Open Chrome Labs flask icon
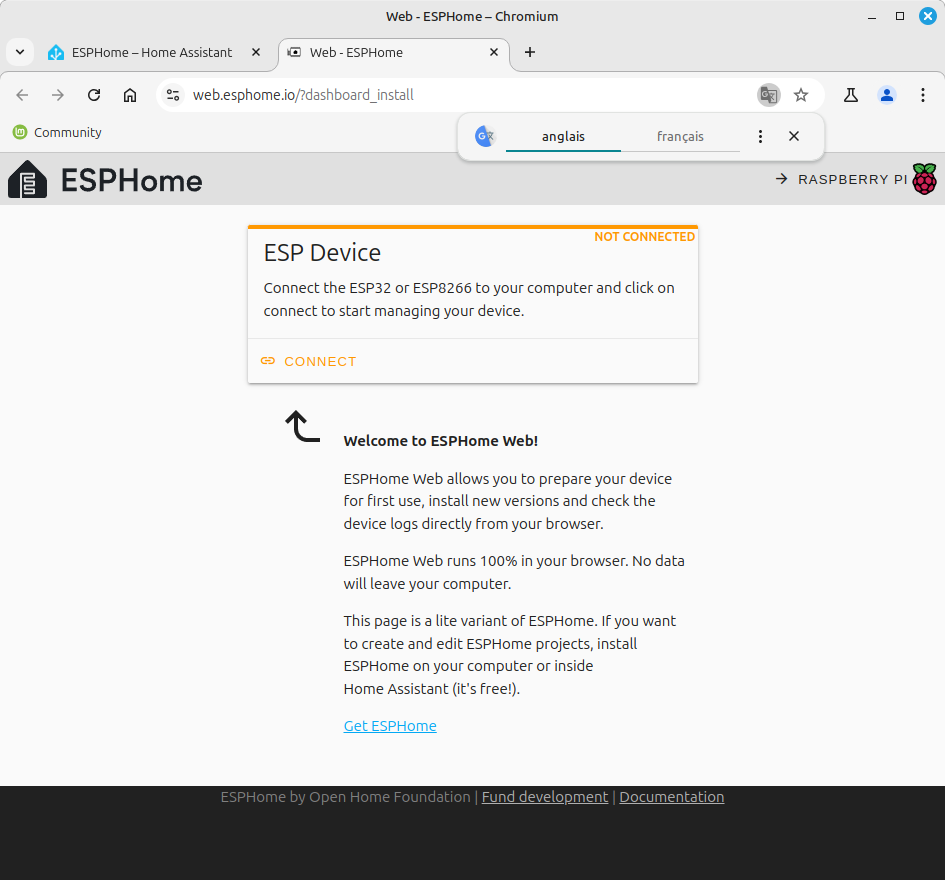Screen dimensions: 945x880 pyautogui.click(x=850, y=95)
